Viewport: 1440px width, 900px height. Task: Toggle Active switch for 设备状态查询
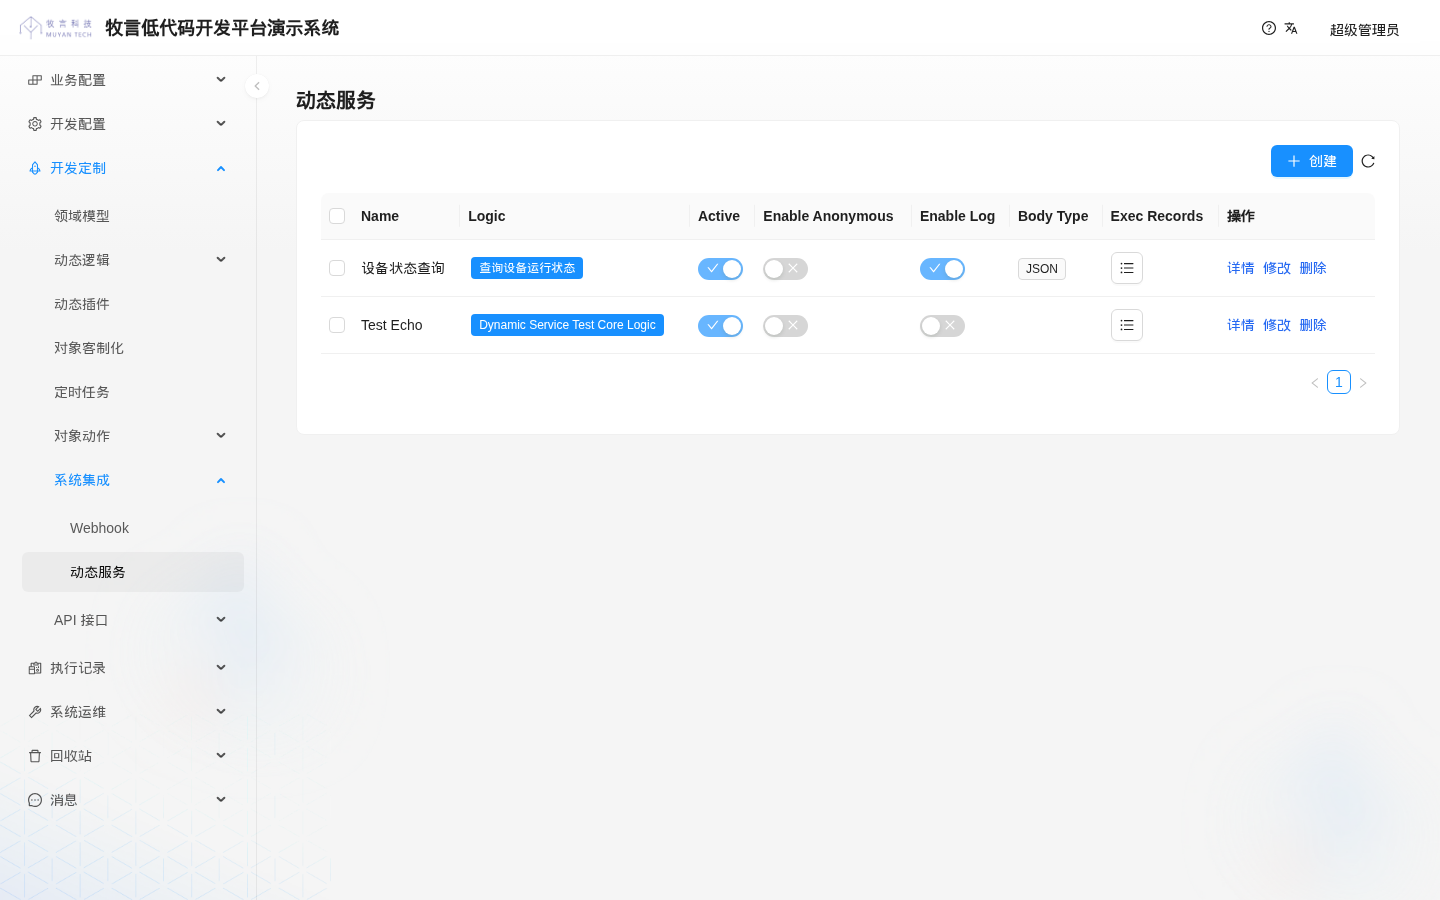pyautogui.click(x=720, y=269)
